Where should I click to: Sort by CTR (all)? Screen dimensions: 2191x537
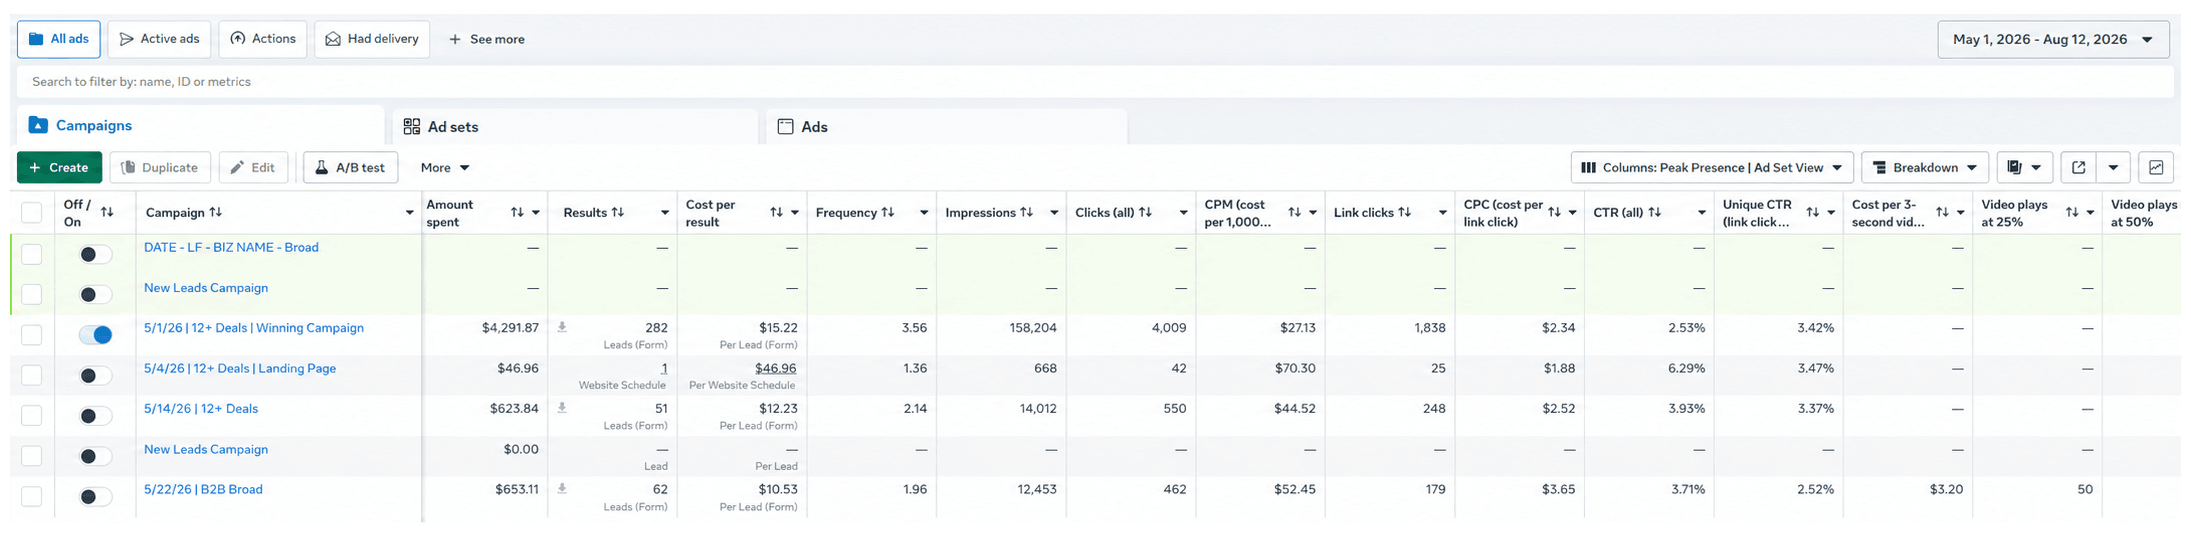click(1654, 212)
